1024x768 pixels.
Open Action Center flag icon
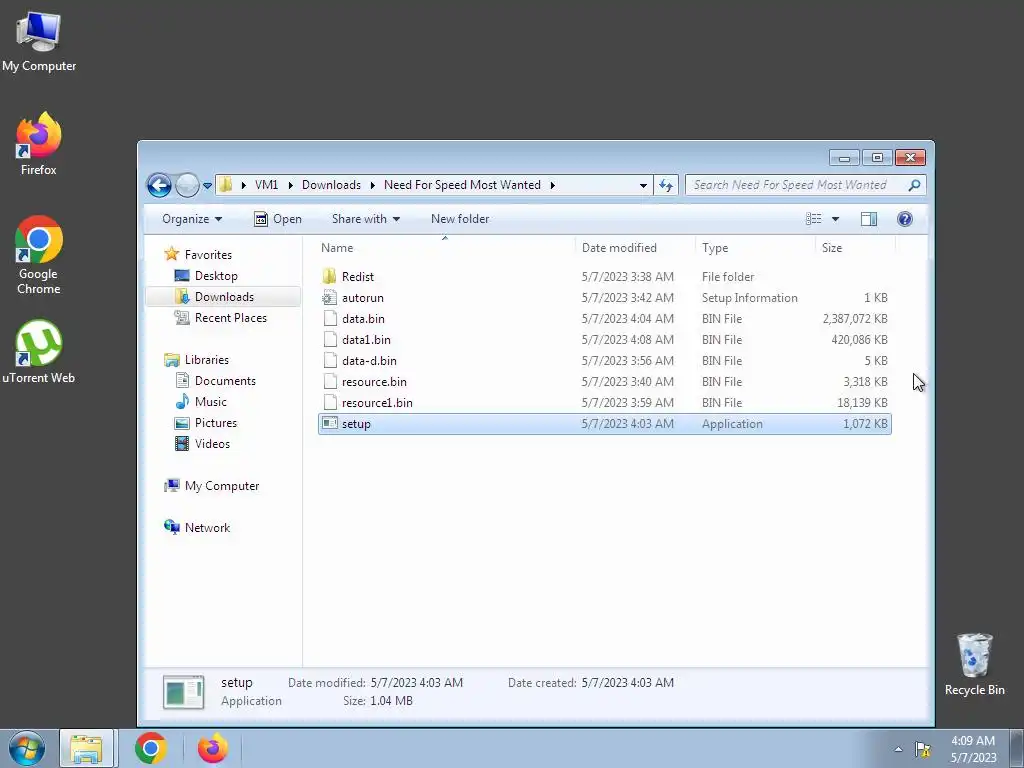[x=923, y=749]
